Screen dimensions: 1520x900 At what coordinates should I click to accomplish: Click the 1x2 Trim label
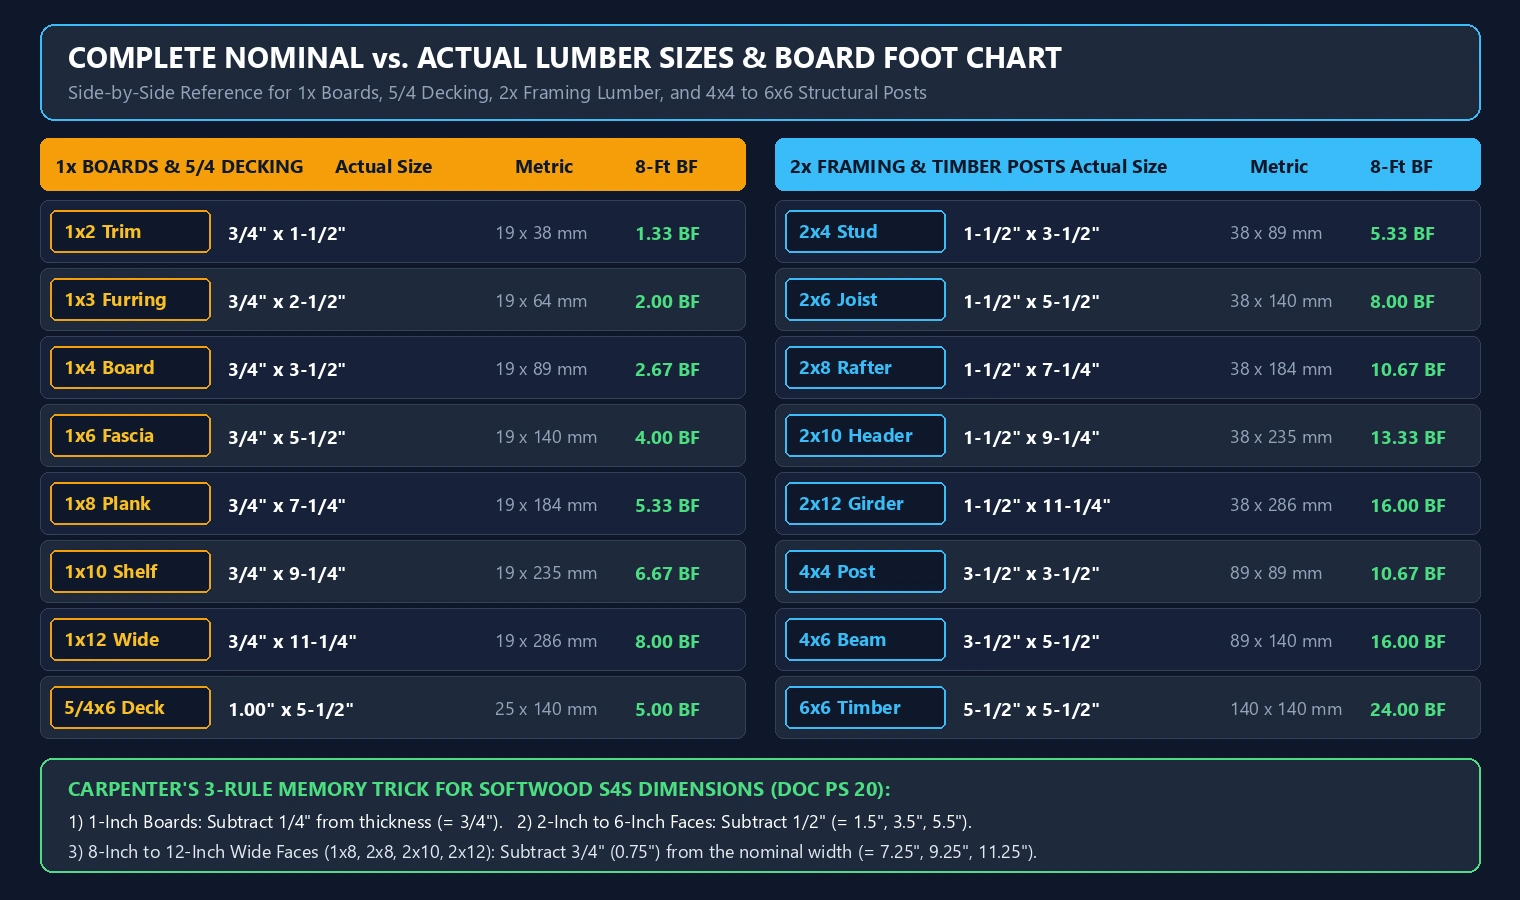(130, 232)
